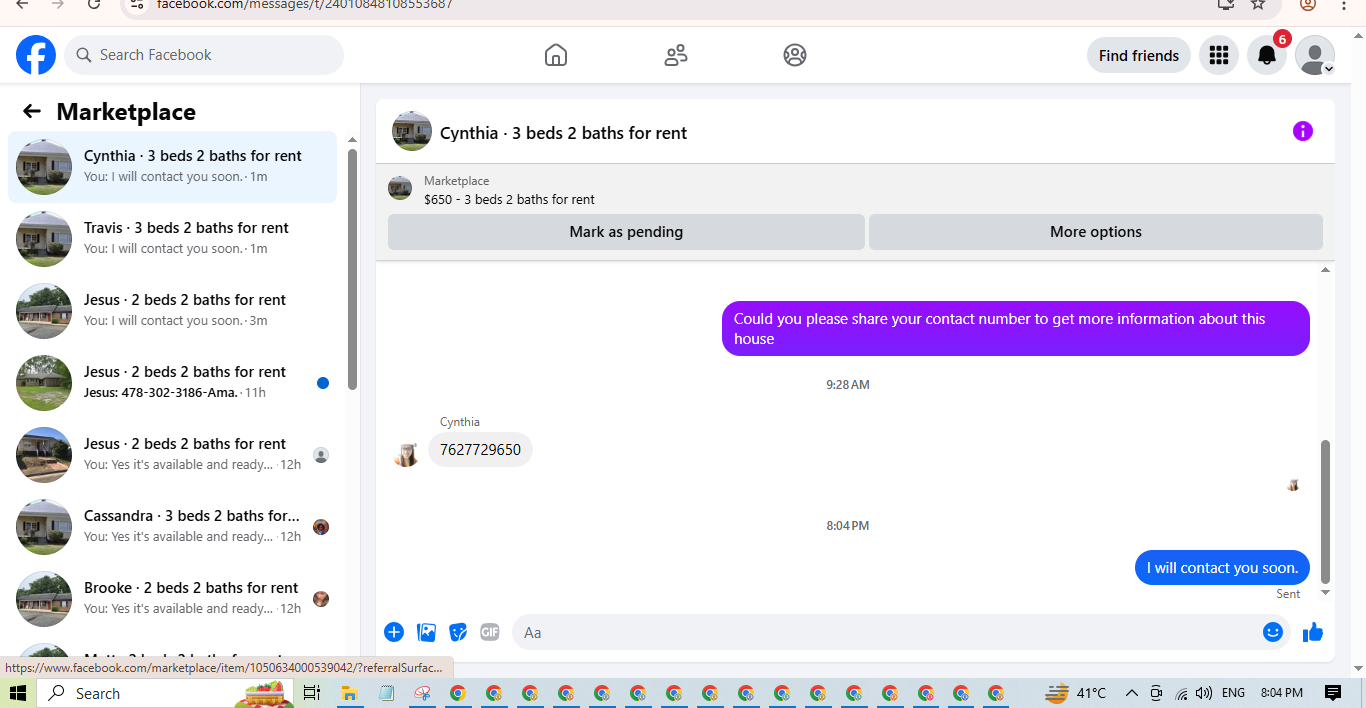
Task: Send a thumbs up like
Action: click(x=1313, y=632)
